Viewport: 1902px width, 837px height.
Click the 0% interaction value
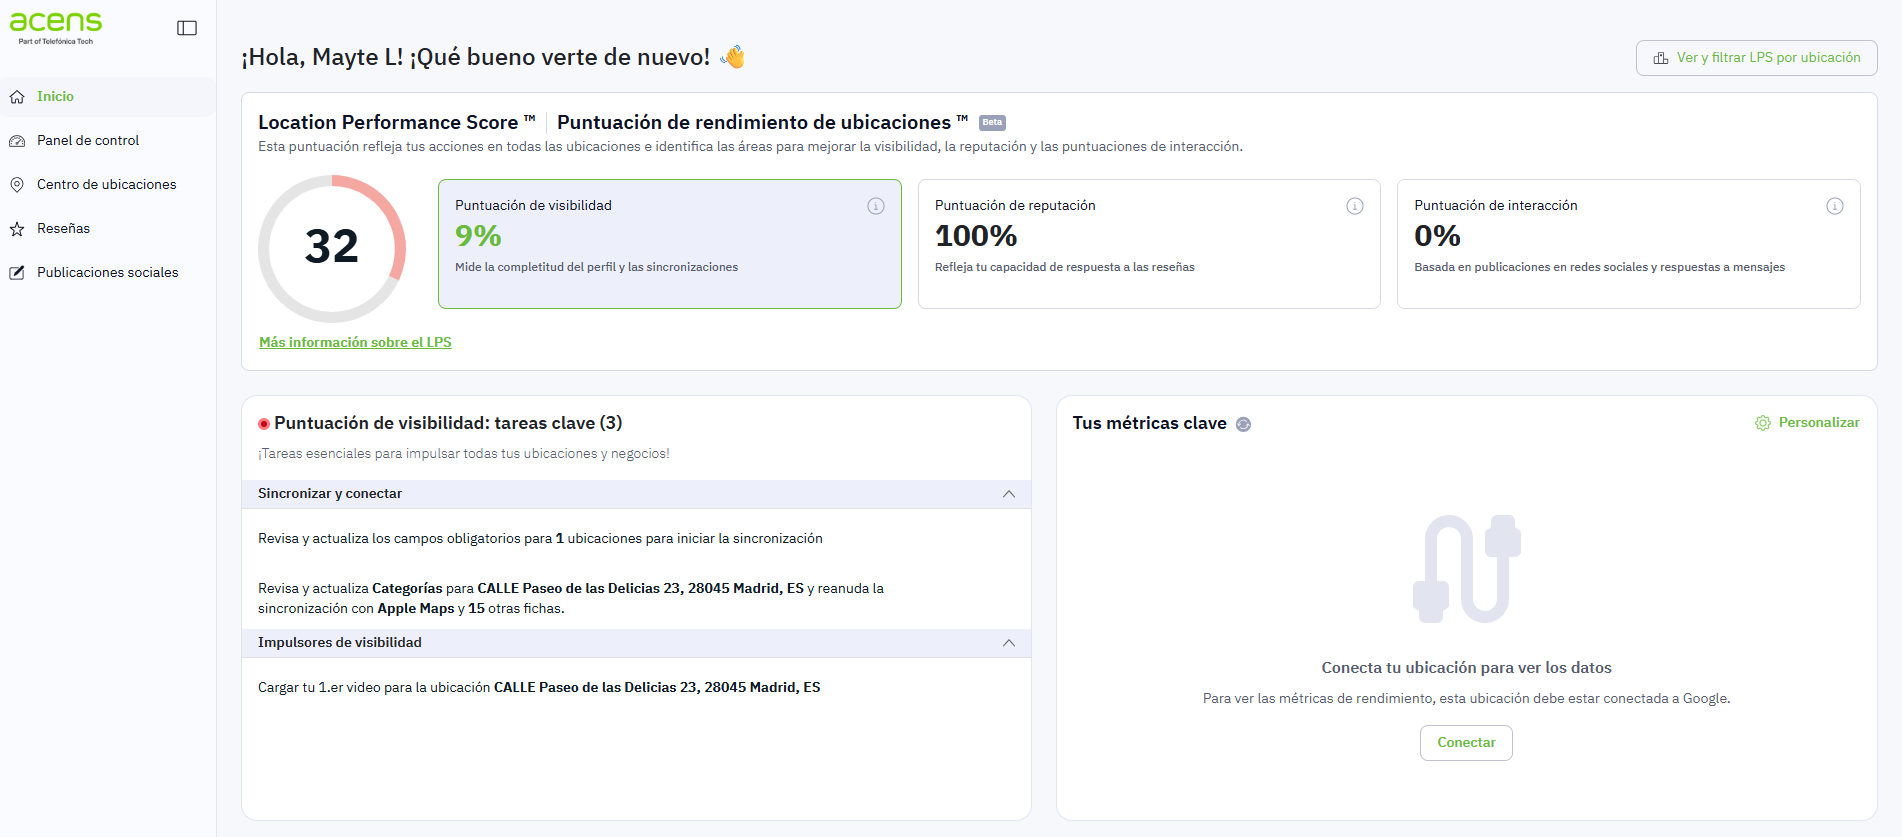(x=1437, y=236)
